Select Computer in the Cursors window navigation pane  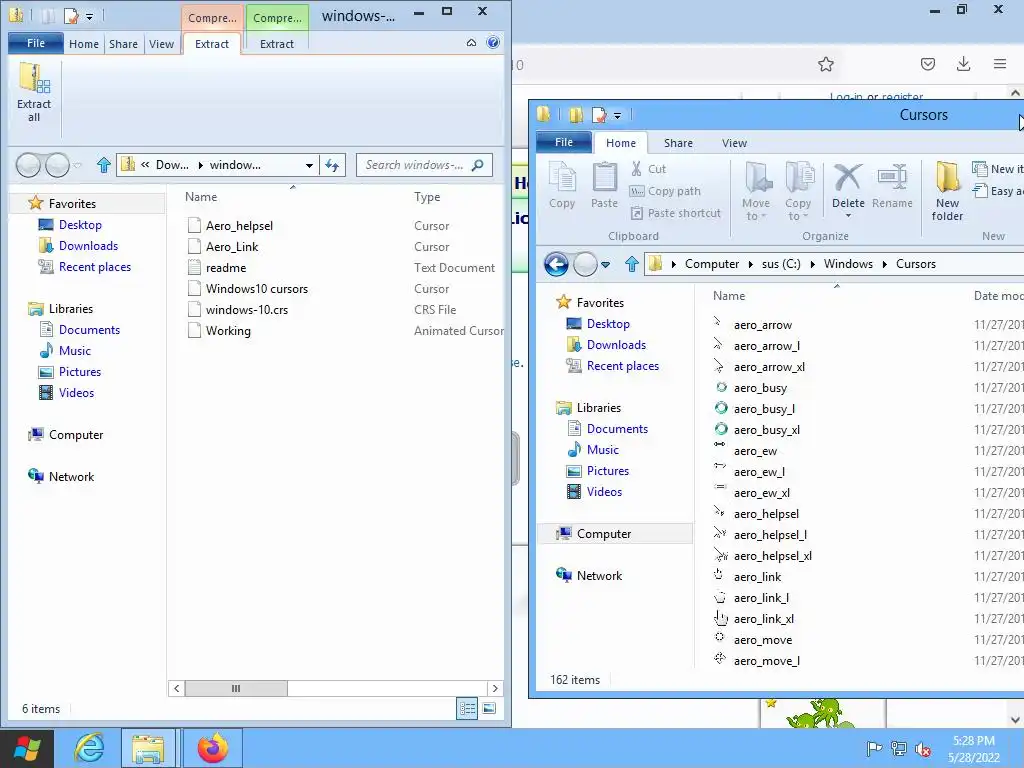click(x=603, y=534)
